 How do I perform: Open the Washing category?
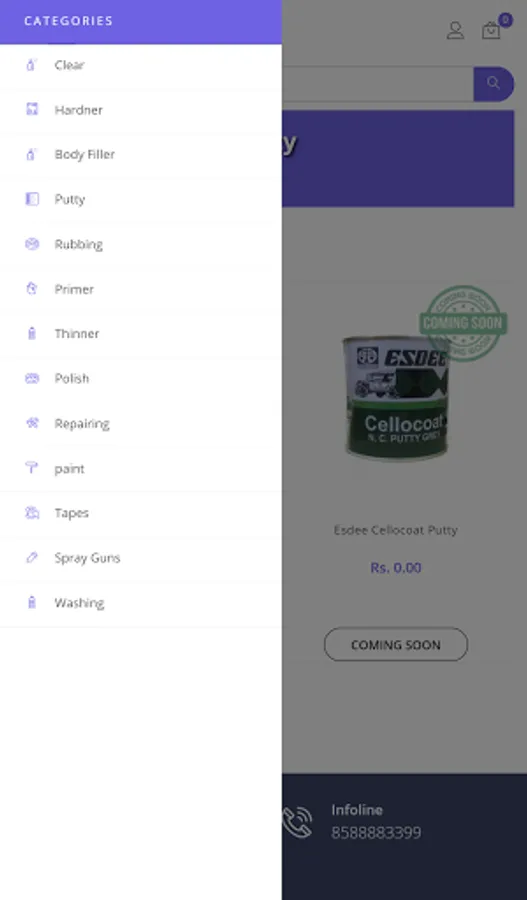tap(141, 603)
